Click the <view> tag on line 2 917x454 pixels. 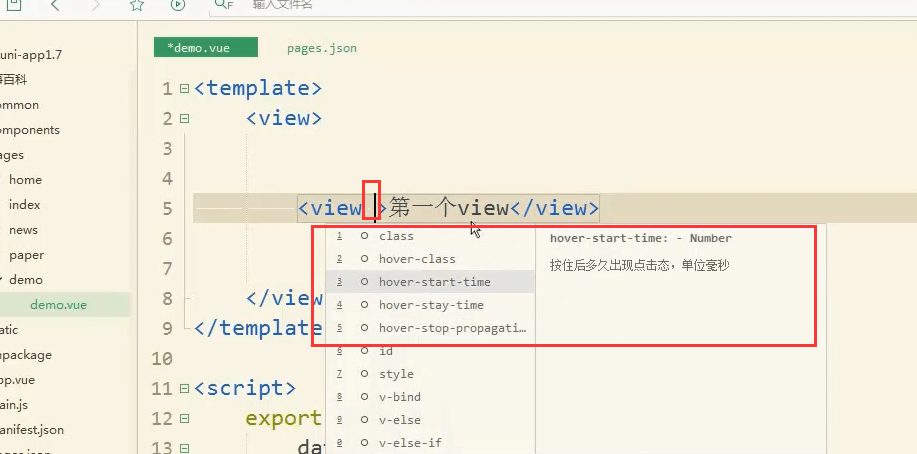284,118
